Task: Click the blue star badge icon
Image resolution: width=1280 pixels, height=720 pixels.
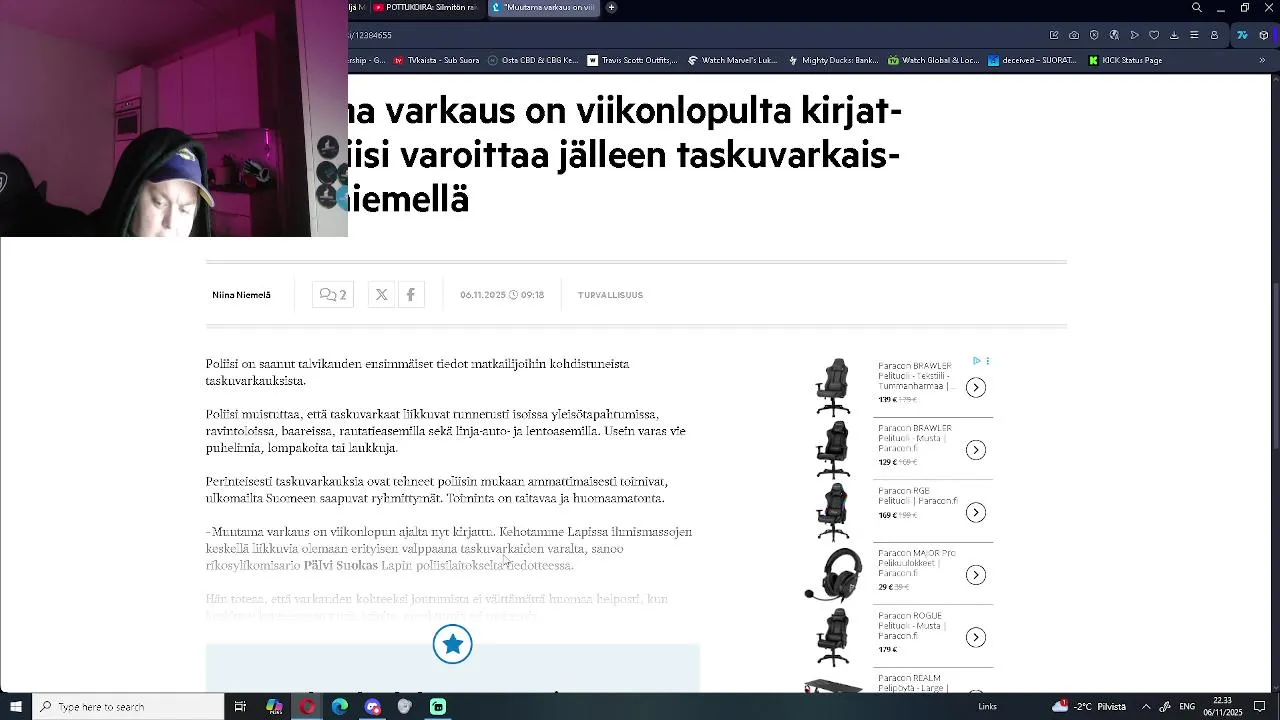Action: 453,644
